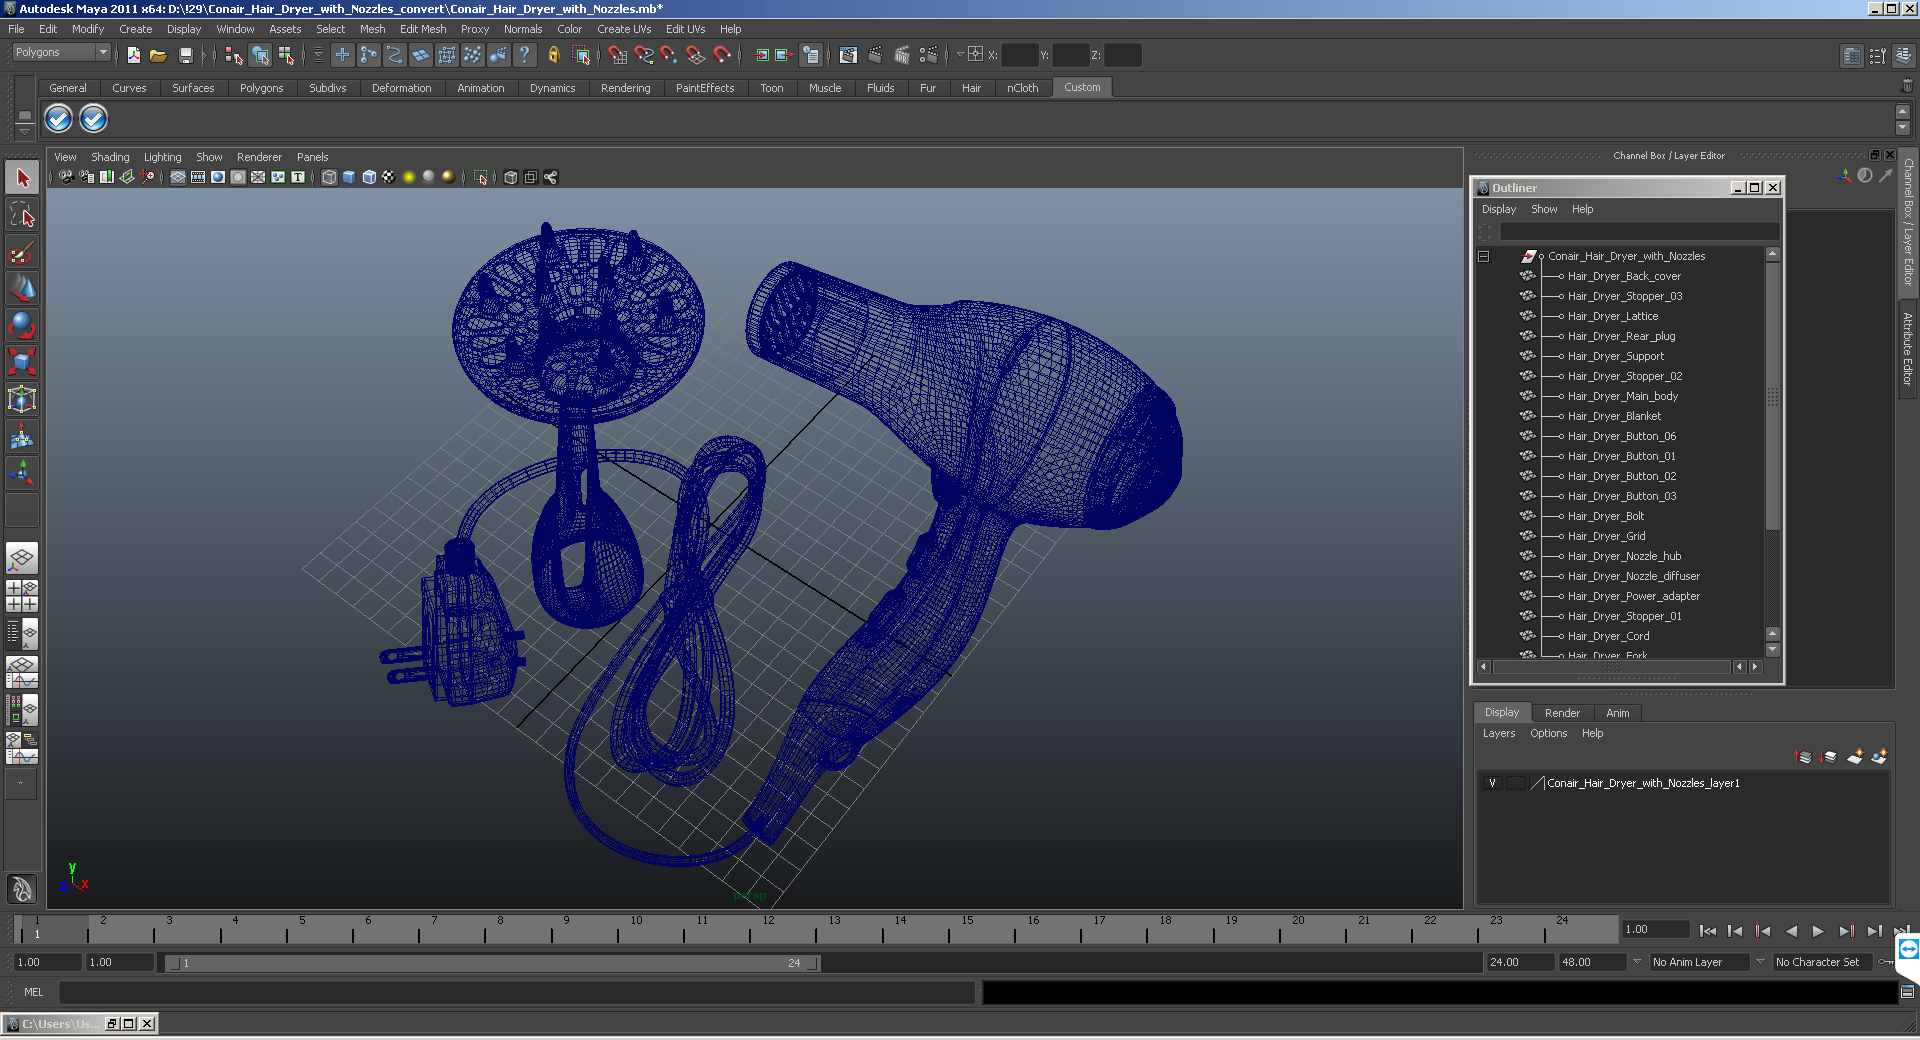
Task: Click the new scene icon
Action: [133, 55]
